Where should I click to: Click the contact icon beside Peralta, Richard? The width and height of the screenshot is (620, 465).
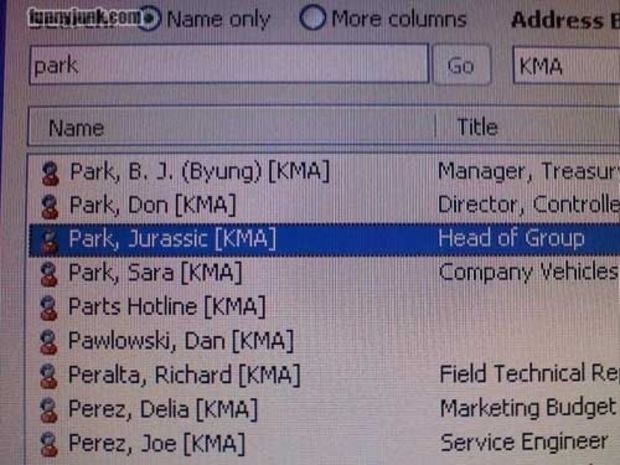tap(48, 375)
